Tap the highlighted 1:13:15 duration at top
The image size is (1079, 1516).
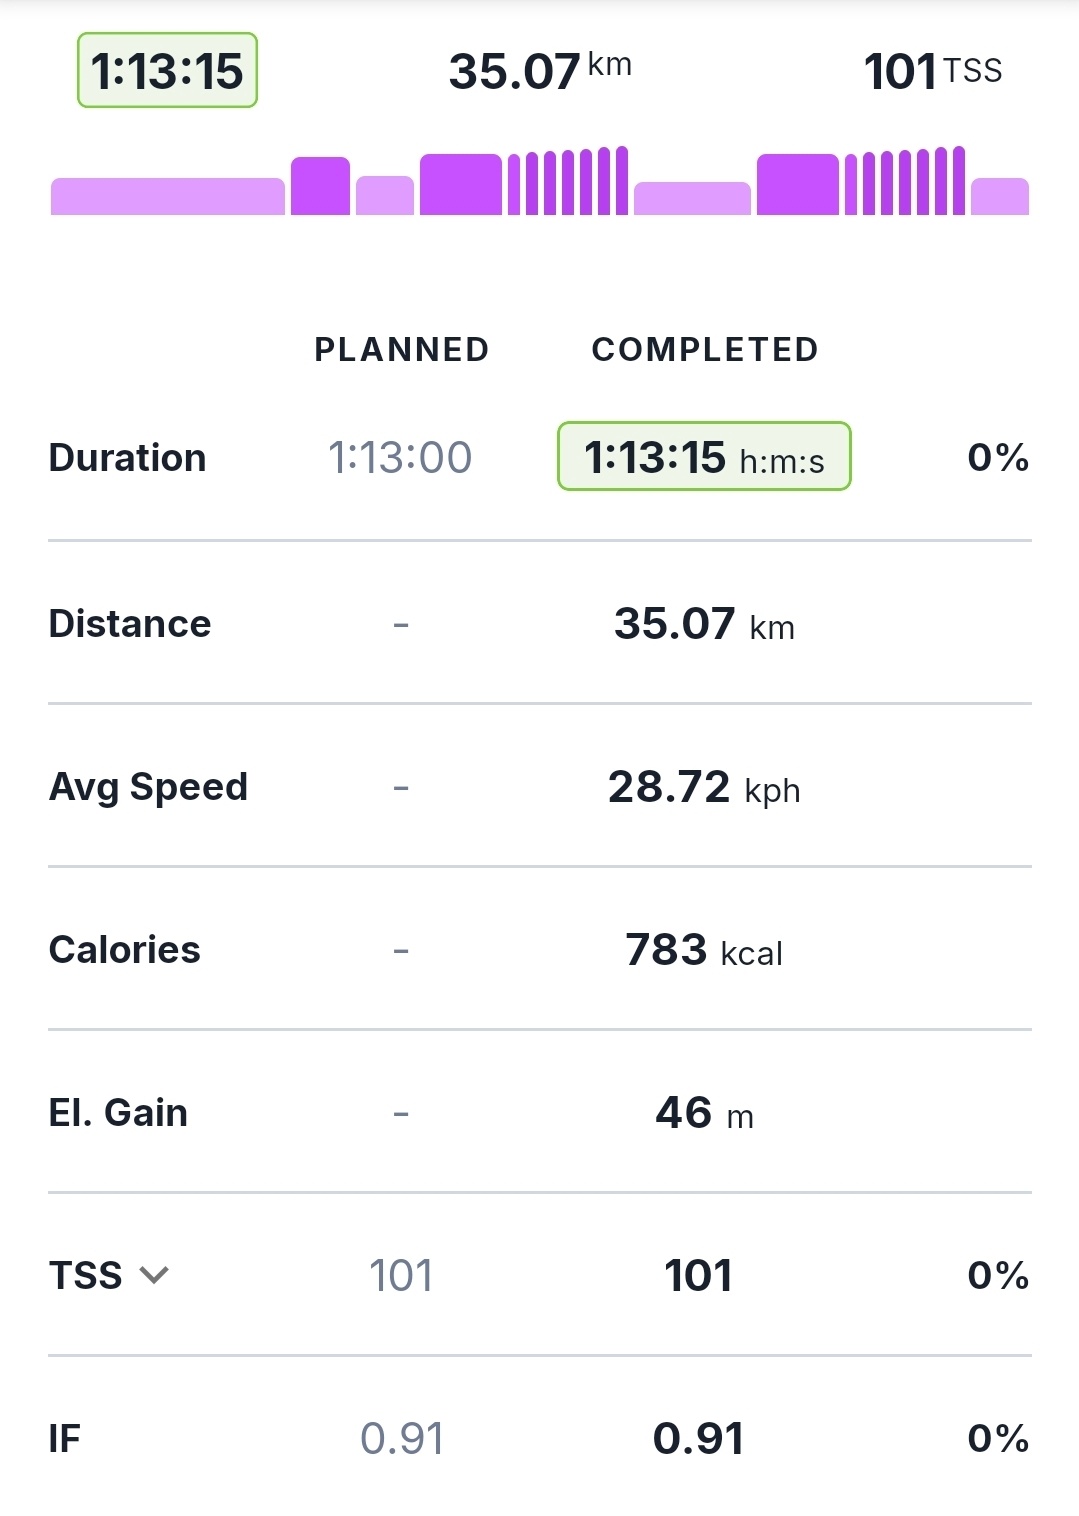pos(167,71)
